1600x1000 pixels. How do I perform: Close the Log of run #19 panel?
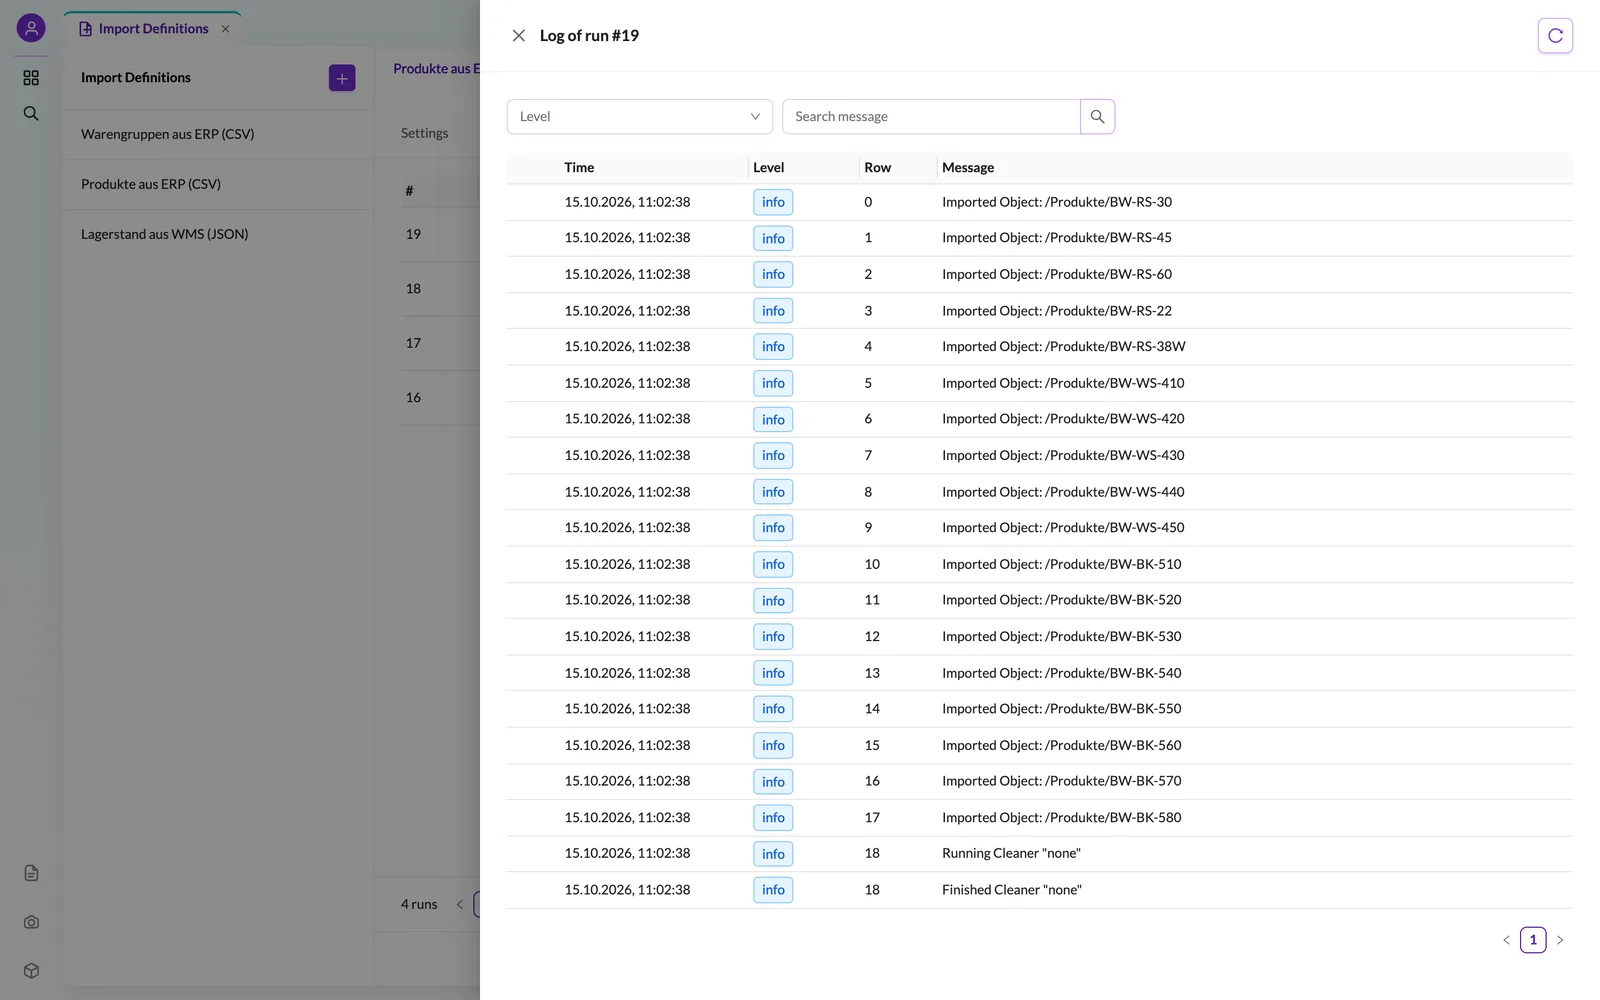coord(519,36)
